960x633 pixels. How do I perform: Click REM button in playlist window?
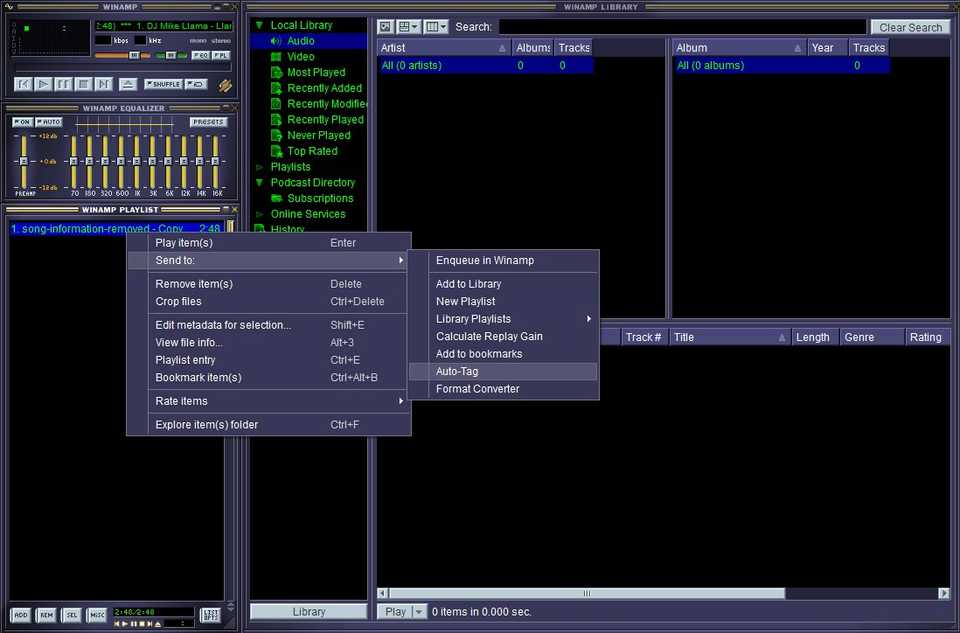point(46,615)
